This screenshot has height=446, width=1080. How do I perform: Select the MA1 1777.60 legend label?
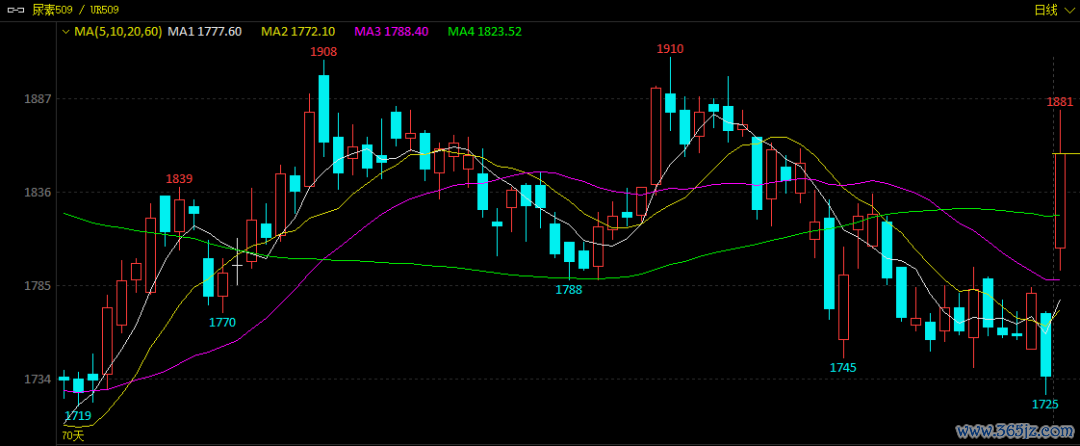(x=205, y=32)
